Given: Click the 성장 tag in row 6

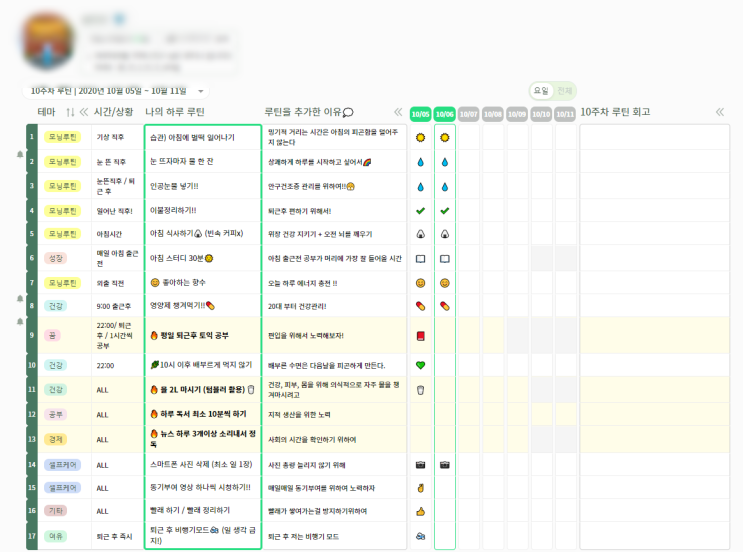Looking at the screenshot, I should pyautogui.click(x=56, y=258).
